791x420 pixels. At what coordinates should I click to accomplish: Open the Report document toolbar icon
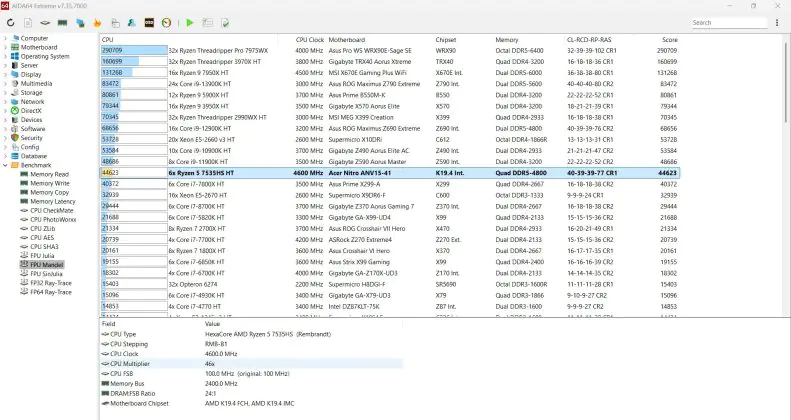pyautogui.click(x=28, y=23)
